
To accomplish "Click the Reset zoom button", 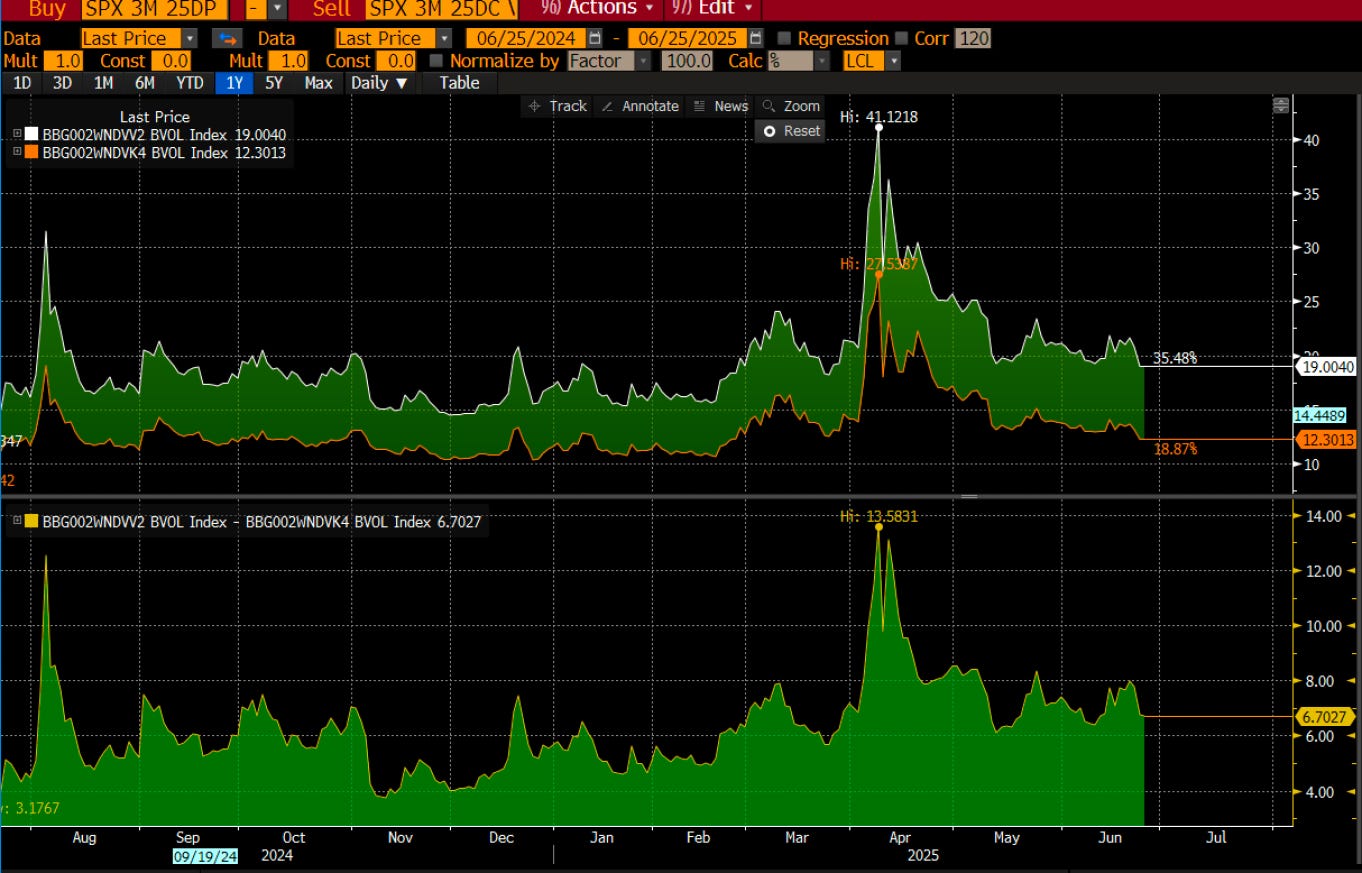I will pos(791,131).
